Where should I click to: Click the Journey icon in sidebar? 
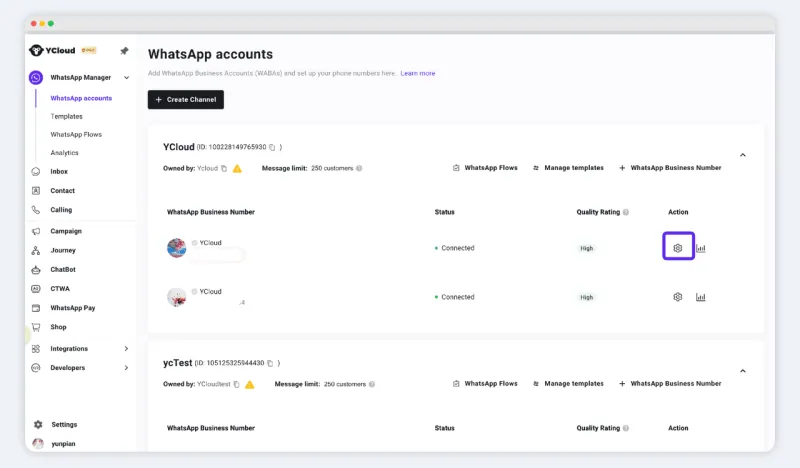point(36,250)
